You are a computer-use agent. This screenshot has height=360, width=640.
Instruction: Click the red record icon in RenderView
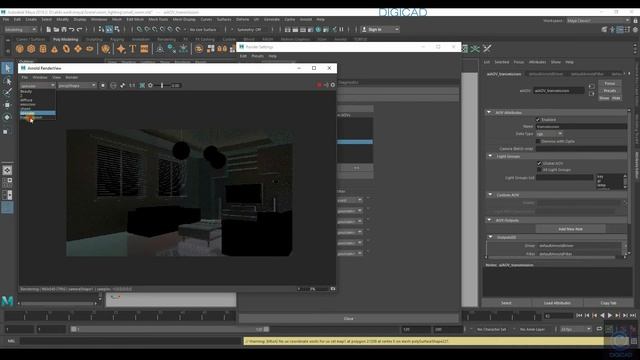pos(319,85)
